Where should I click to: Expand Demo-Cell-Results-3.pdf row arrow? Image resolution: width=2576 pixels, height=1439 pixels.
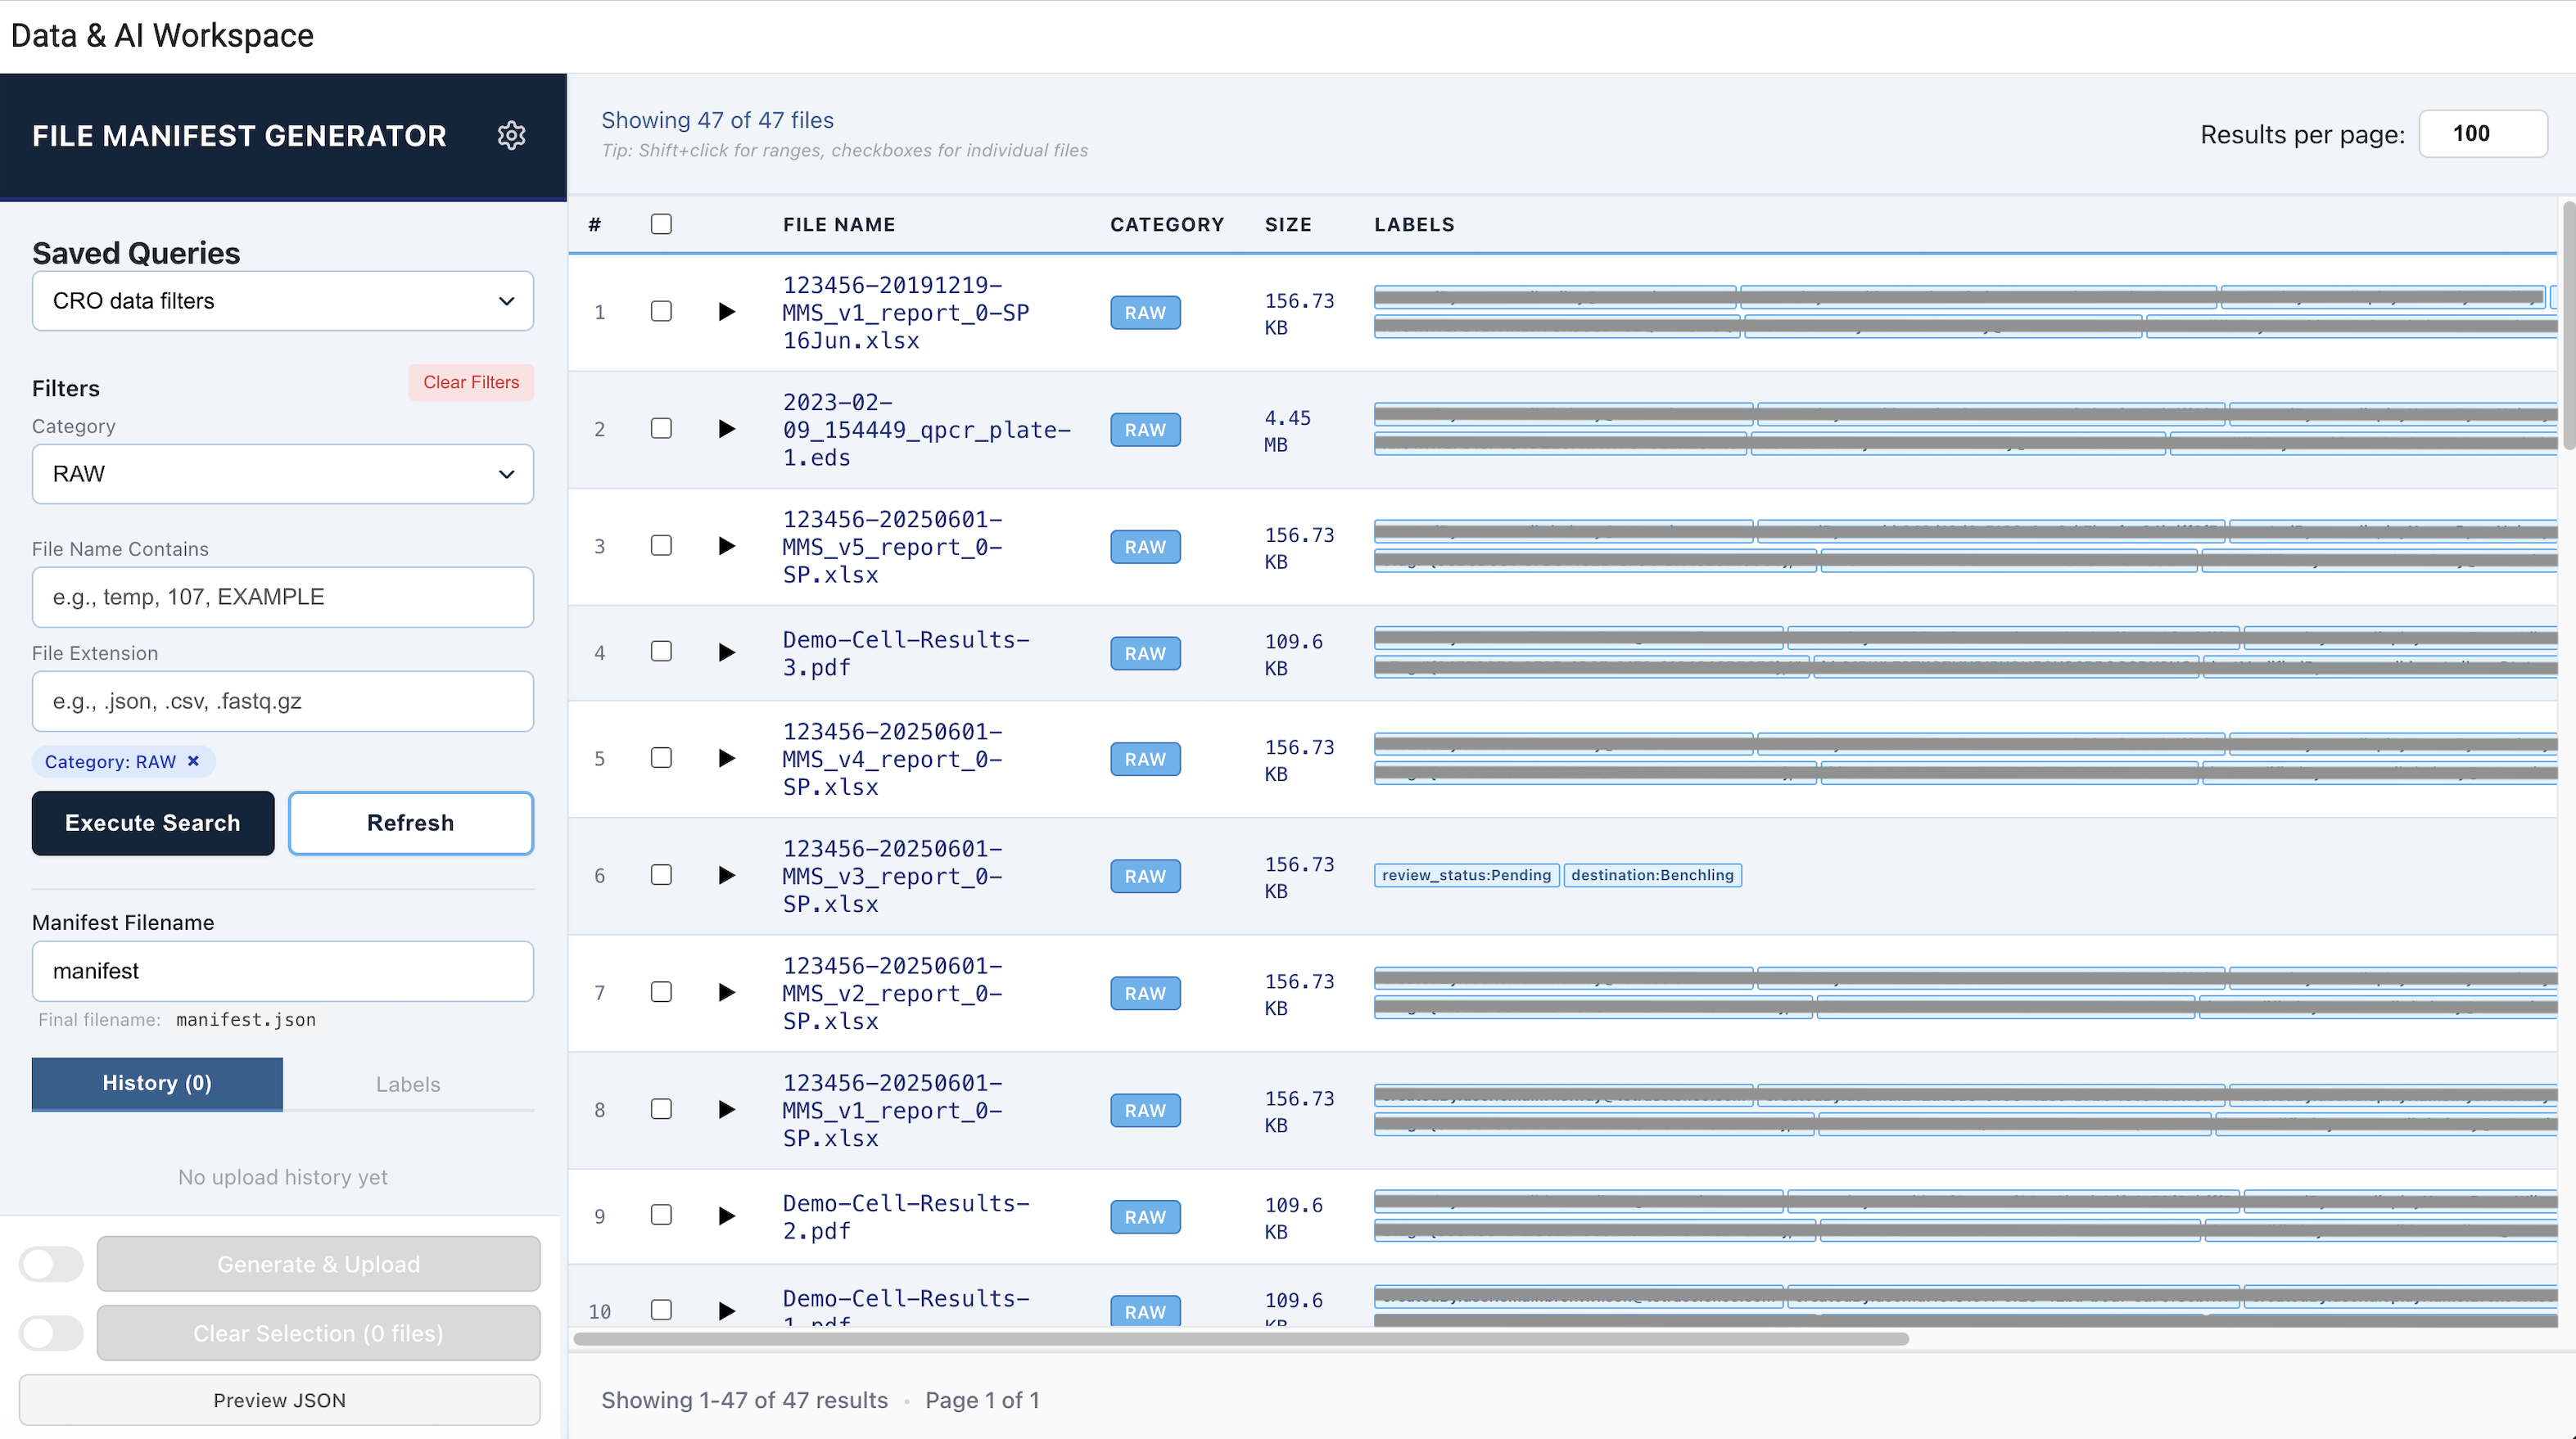[x=727, y=653]
